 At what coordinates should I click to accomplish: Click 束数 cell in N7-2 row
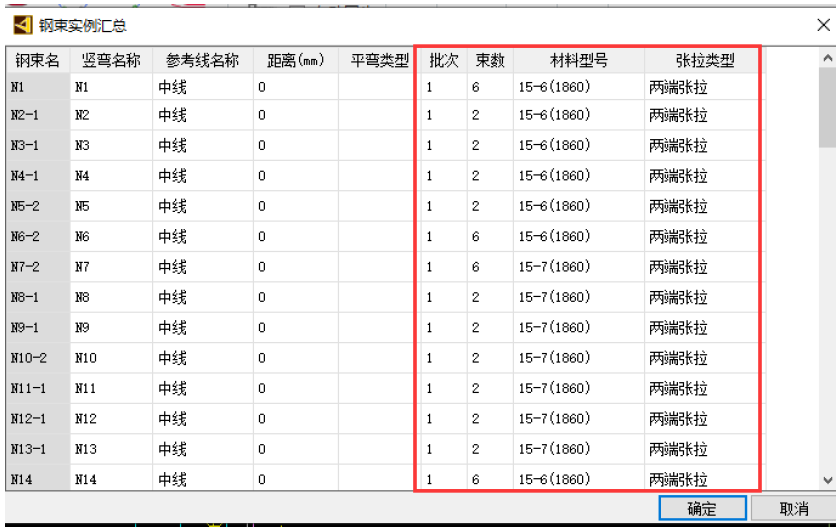click(490, 267)
